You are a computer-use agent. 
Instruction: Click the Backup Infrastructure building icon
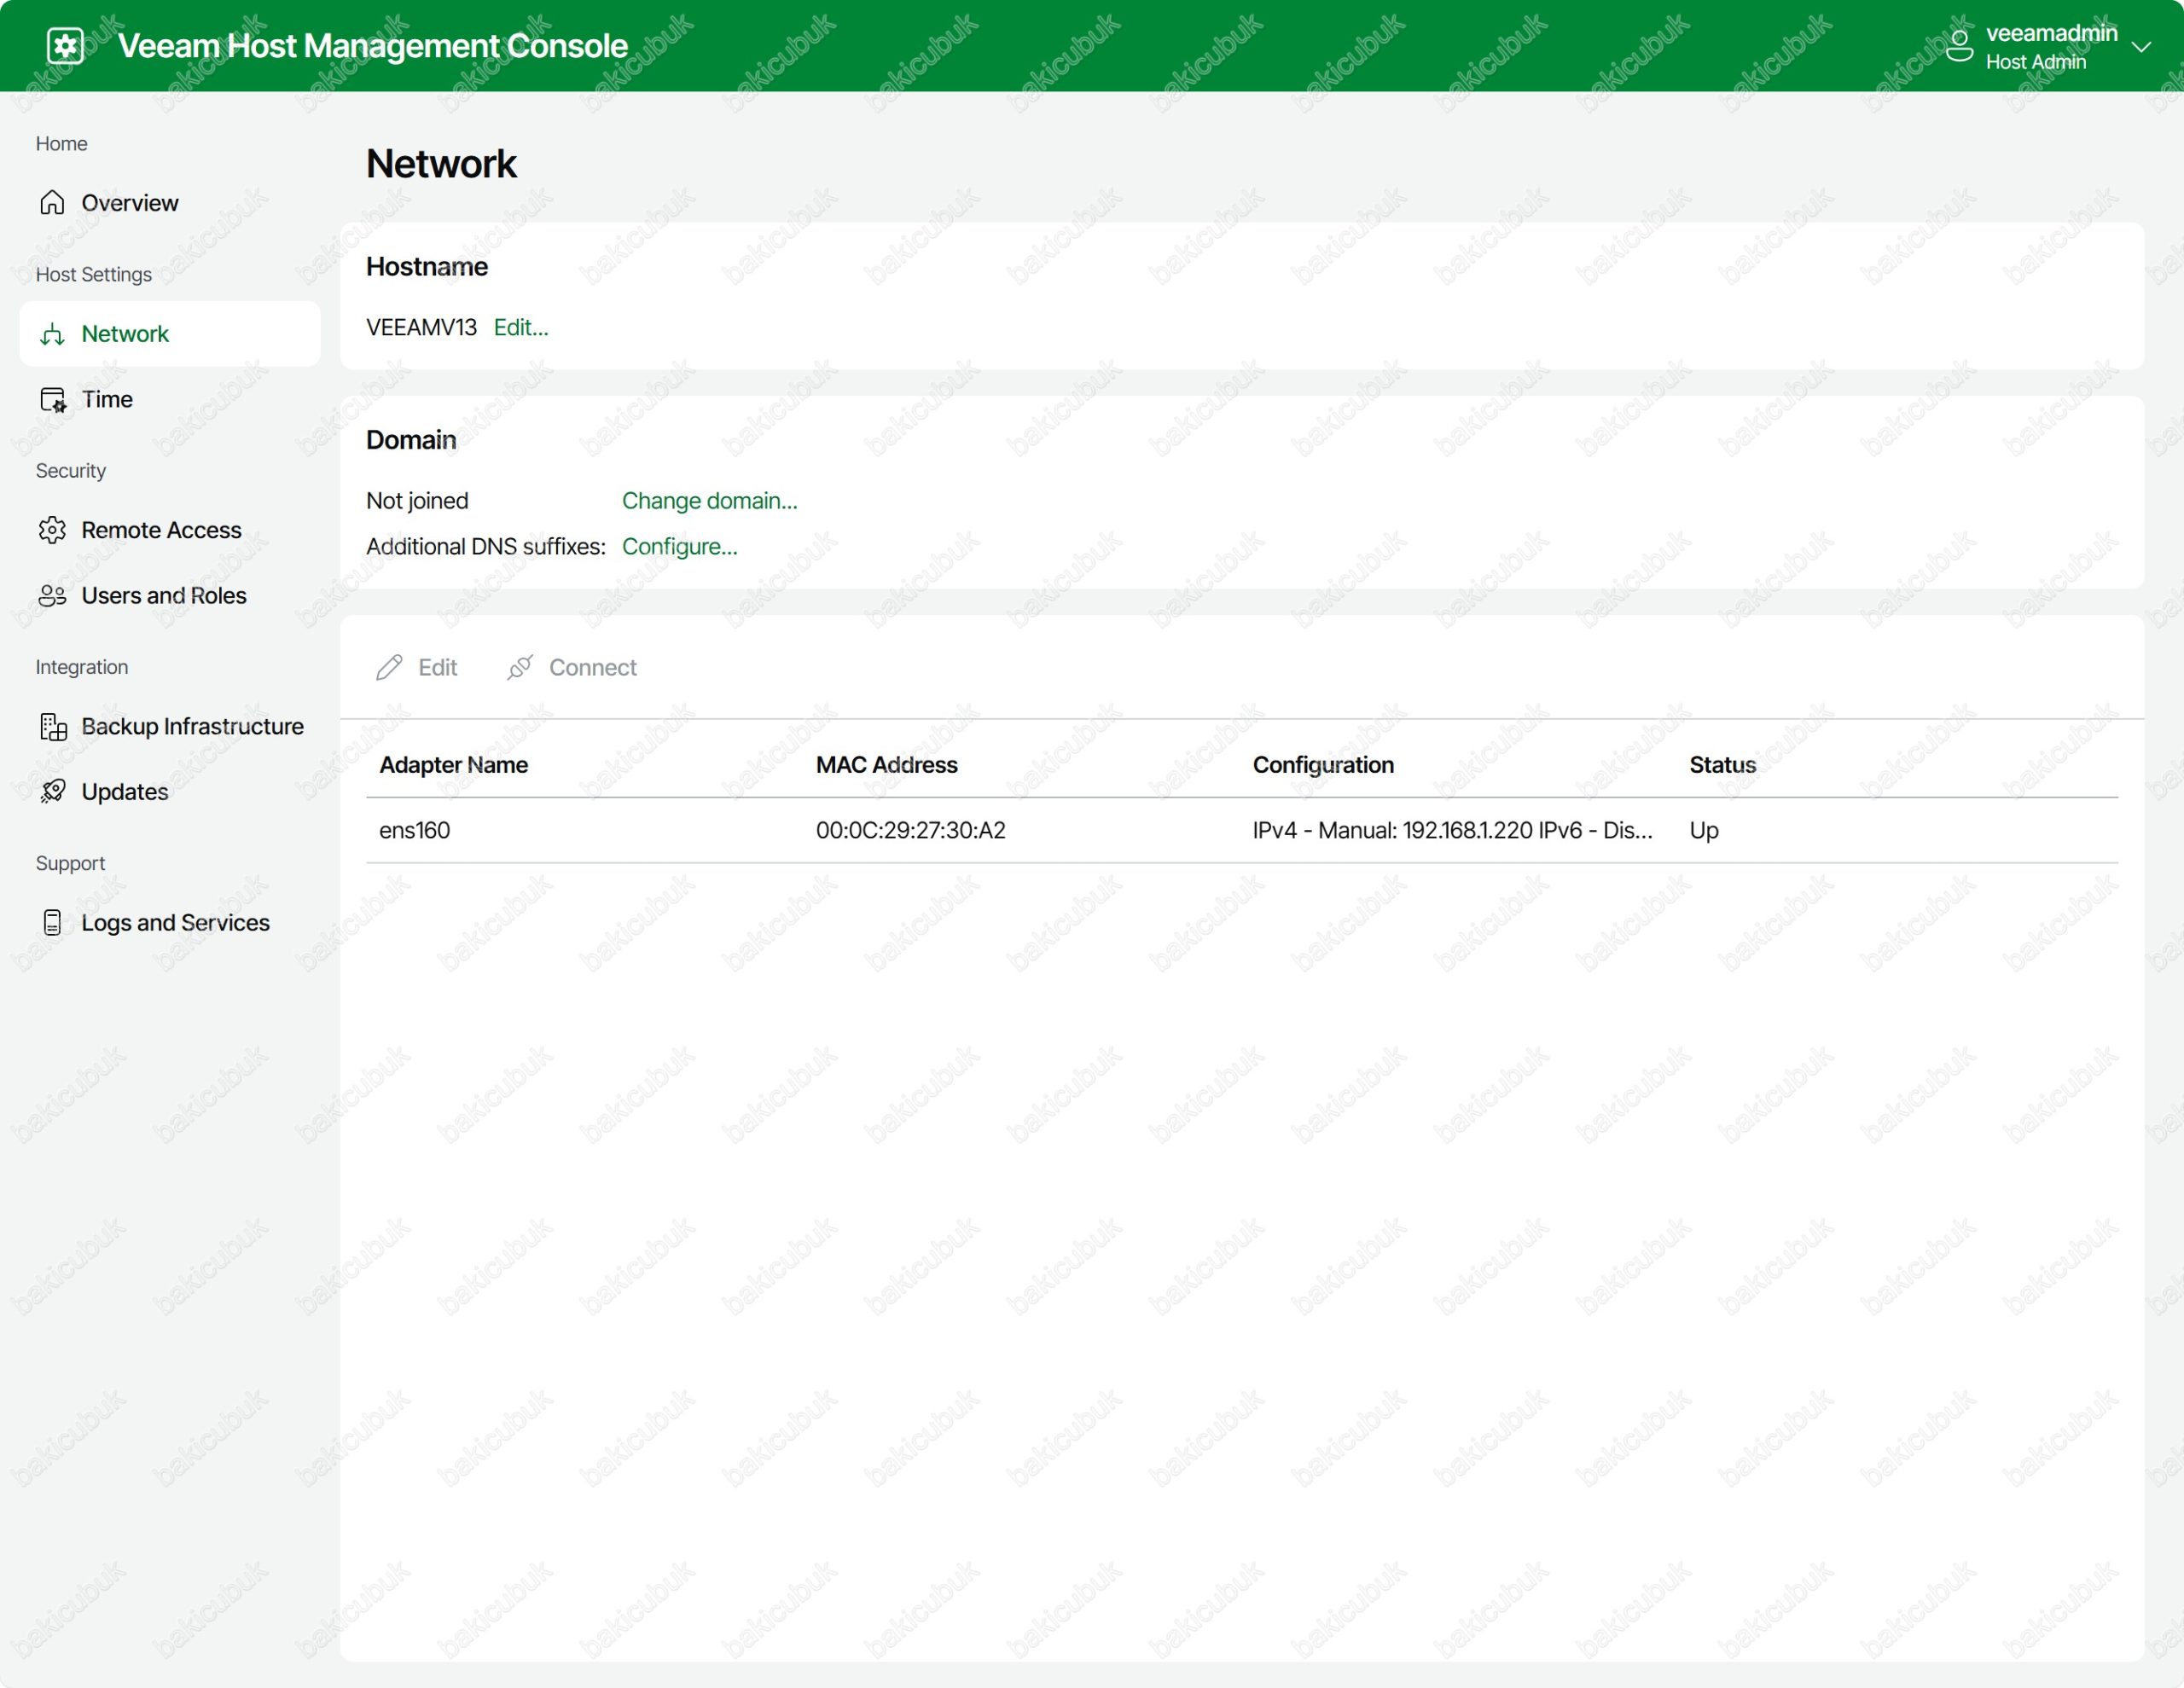tap(52, 727)
